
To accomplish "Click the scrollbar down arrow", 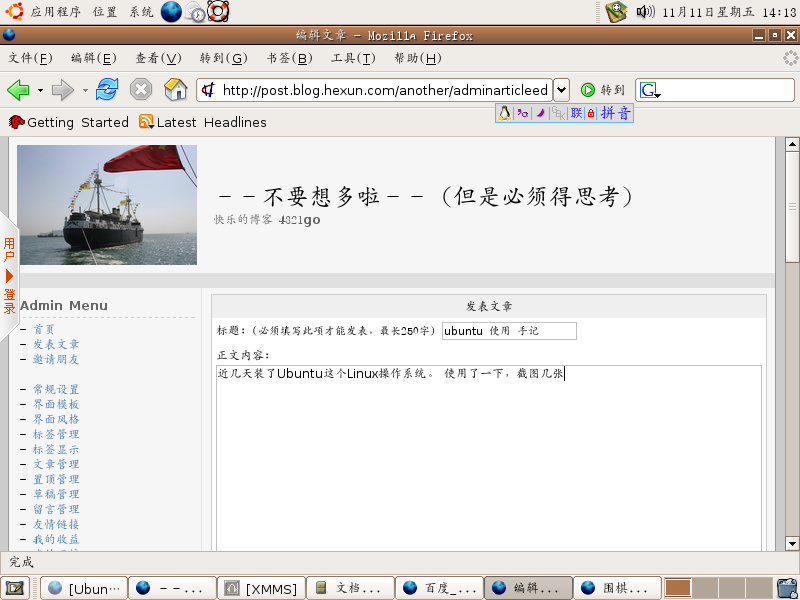I will point(792,543).
